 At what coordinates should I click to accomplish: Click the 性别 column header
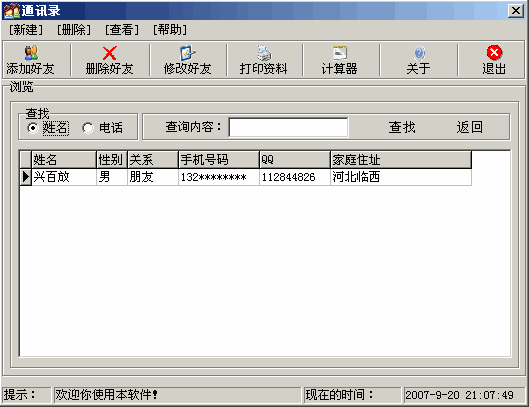click(x=112, y=159)
